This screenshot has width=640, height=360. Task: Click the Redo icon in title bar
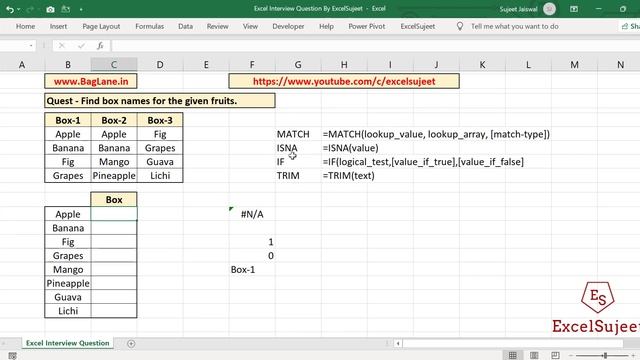pos(30,9)
